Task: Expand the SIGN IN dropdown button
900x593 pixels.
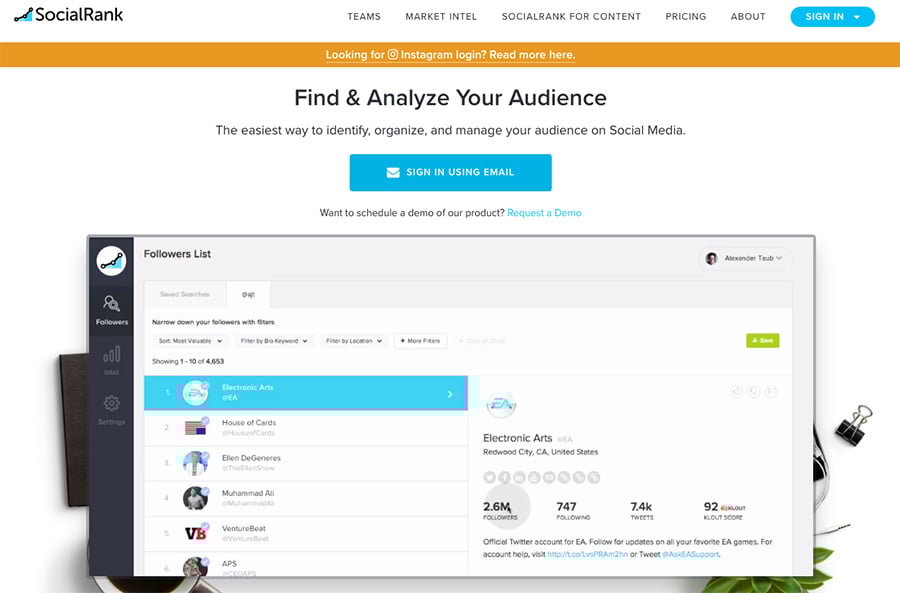Action: point(832,17)
